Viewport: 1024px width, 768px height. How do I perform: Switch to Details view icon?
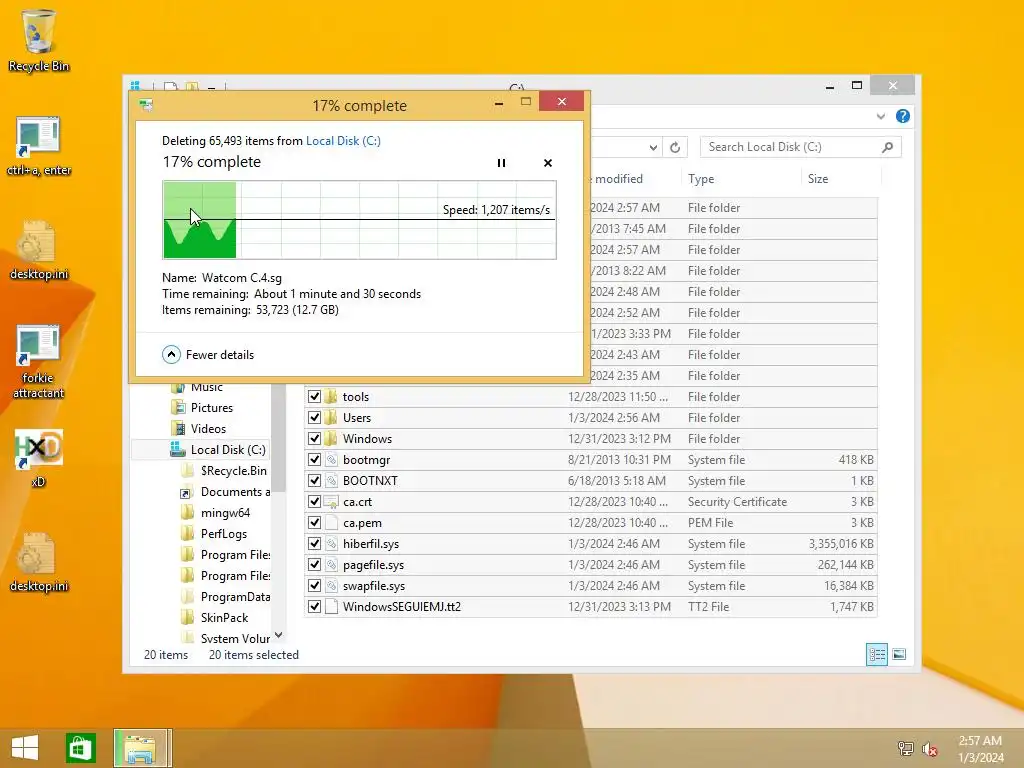[876, 654]
